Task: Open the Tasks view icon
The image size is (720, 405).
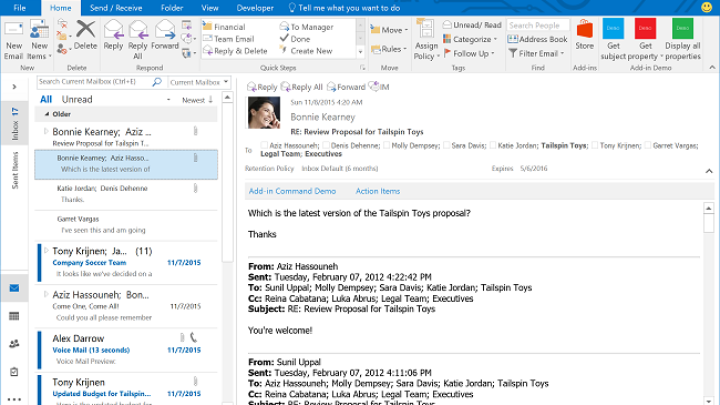Action: 14,371
